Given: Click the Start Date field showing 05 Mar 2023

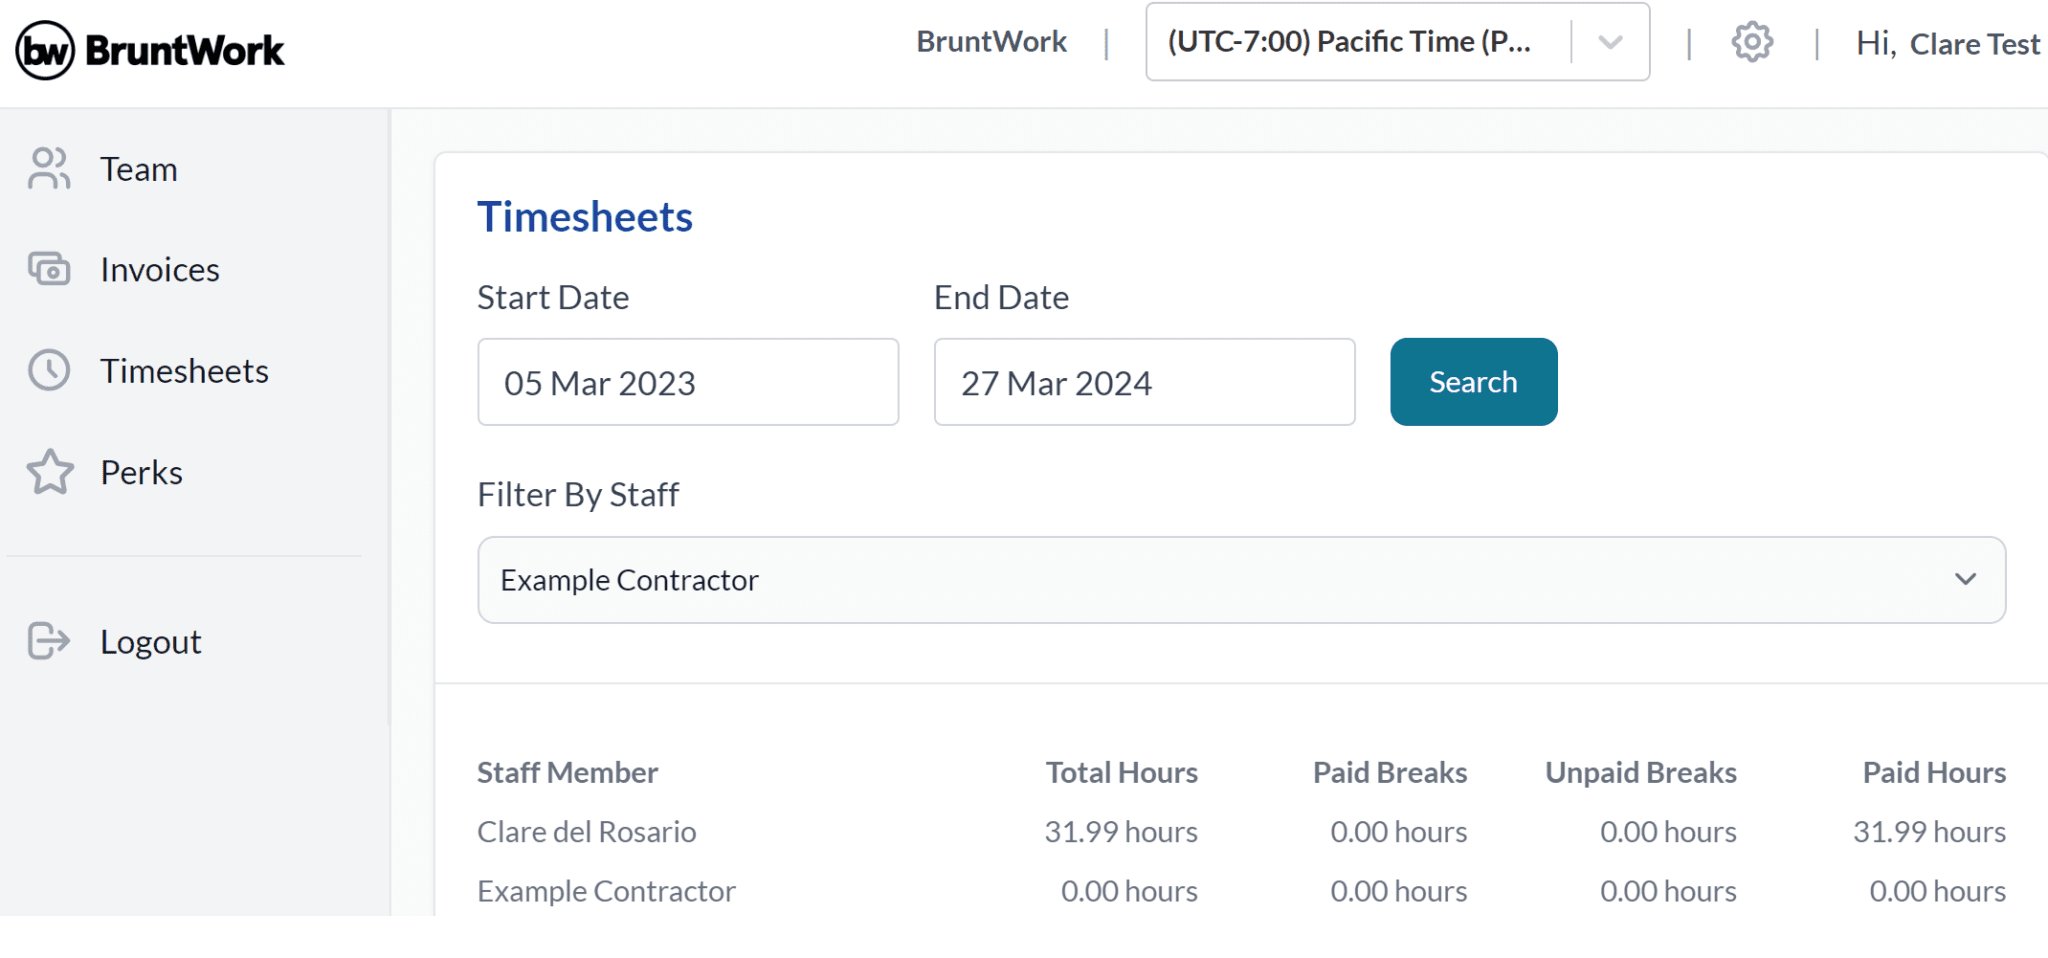Looking at the screenshot, I should click(x=688, y=382).
